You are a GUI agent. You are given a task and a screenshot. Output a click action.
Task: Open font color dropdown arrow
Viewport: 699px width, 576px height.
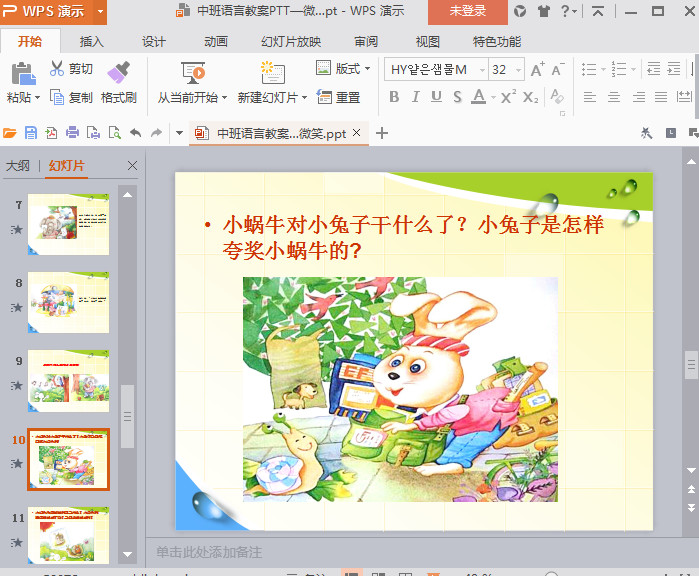pyautogui.click(x=493, y=97)
